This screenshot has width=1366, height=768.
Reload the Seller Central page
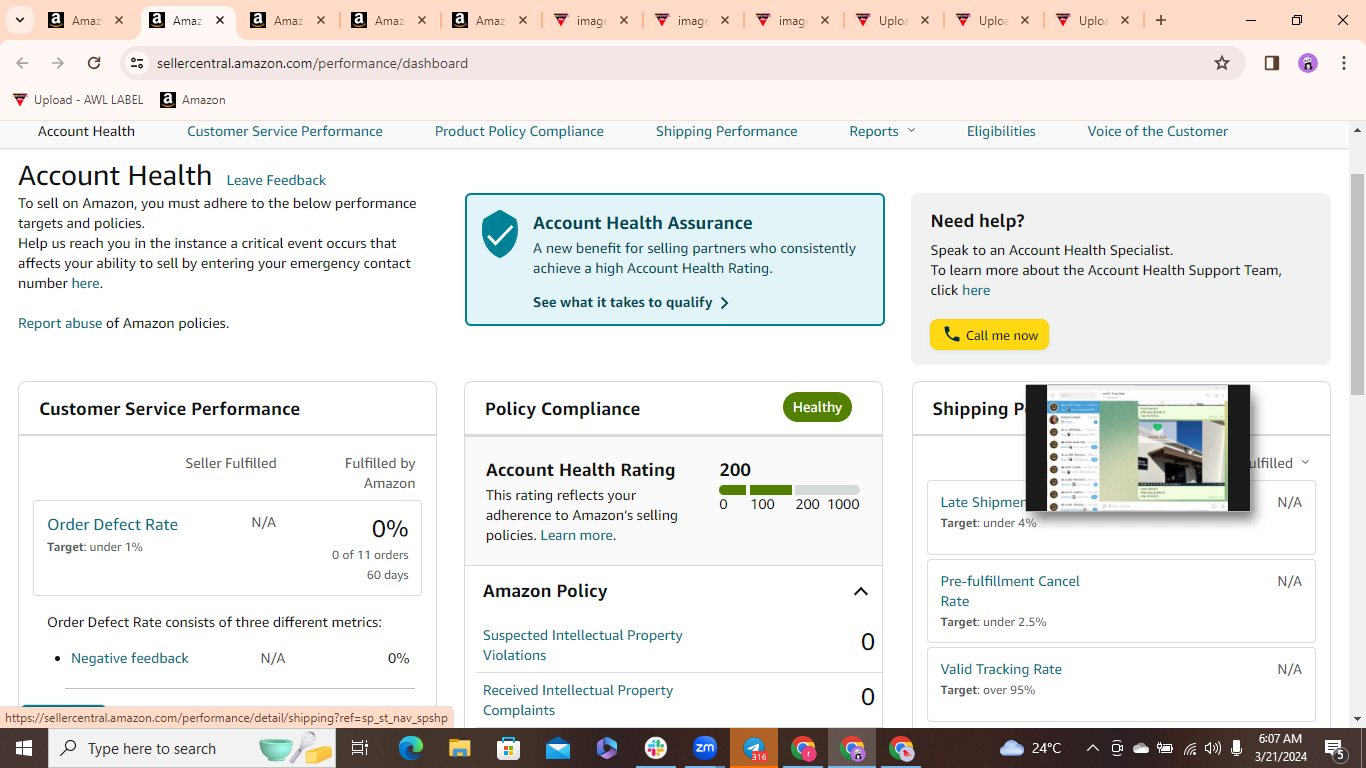pos(94,63)
